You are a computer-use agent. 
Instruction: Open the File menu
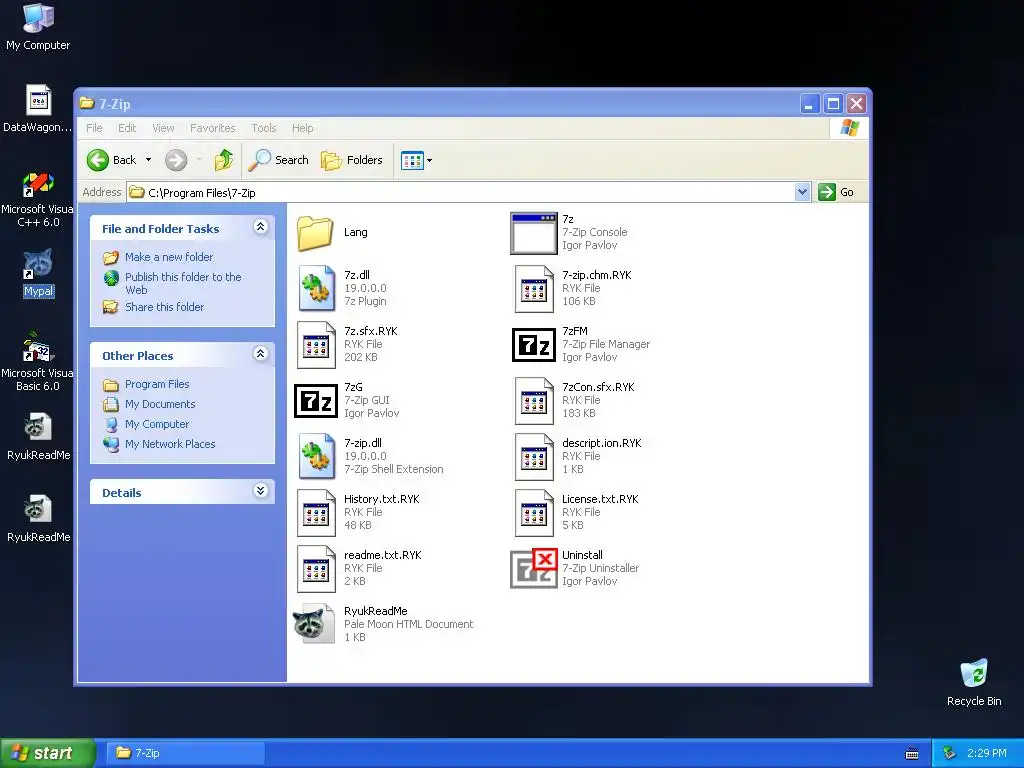(94, 128)
